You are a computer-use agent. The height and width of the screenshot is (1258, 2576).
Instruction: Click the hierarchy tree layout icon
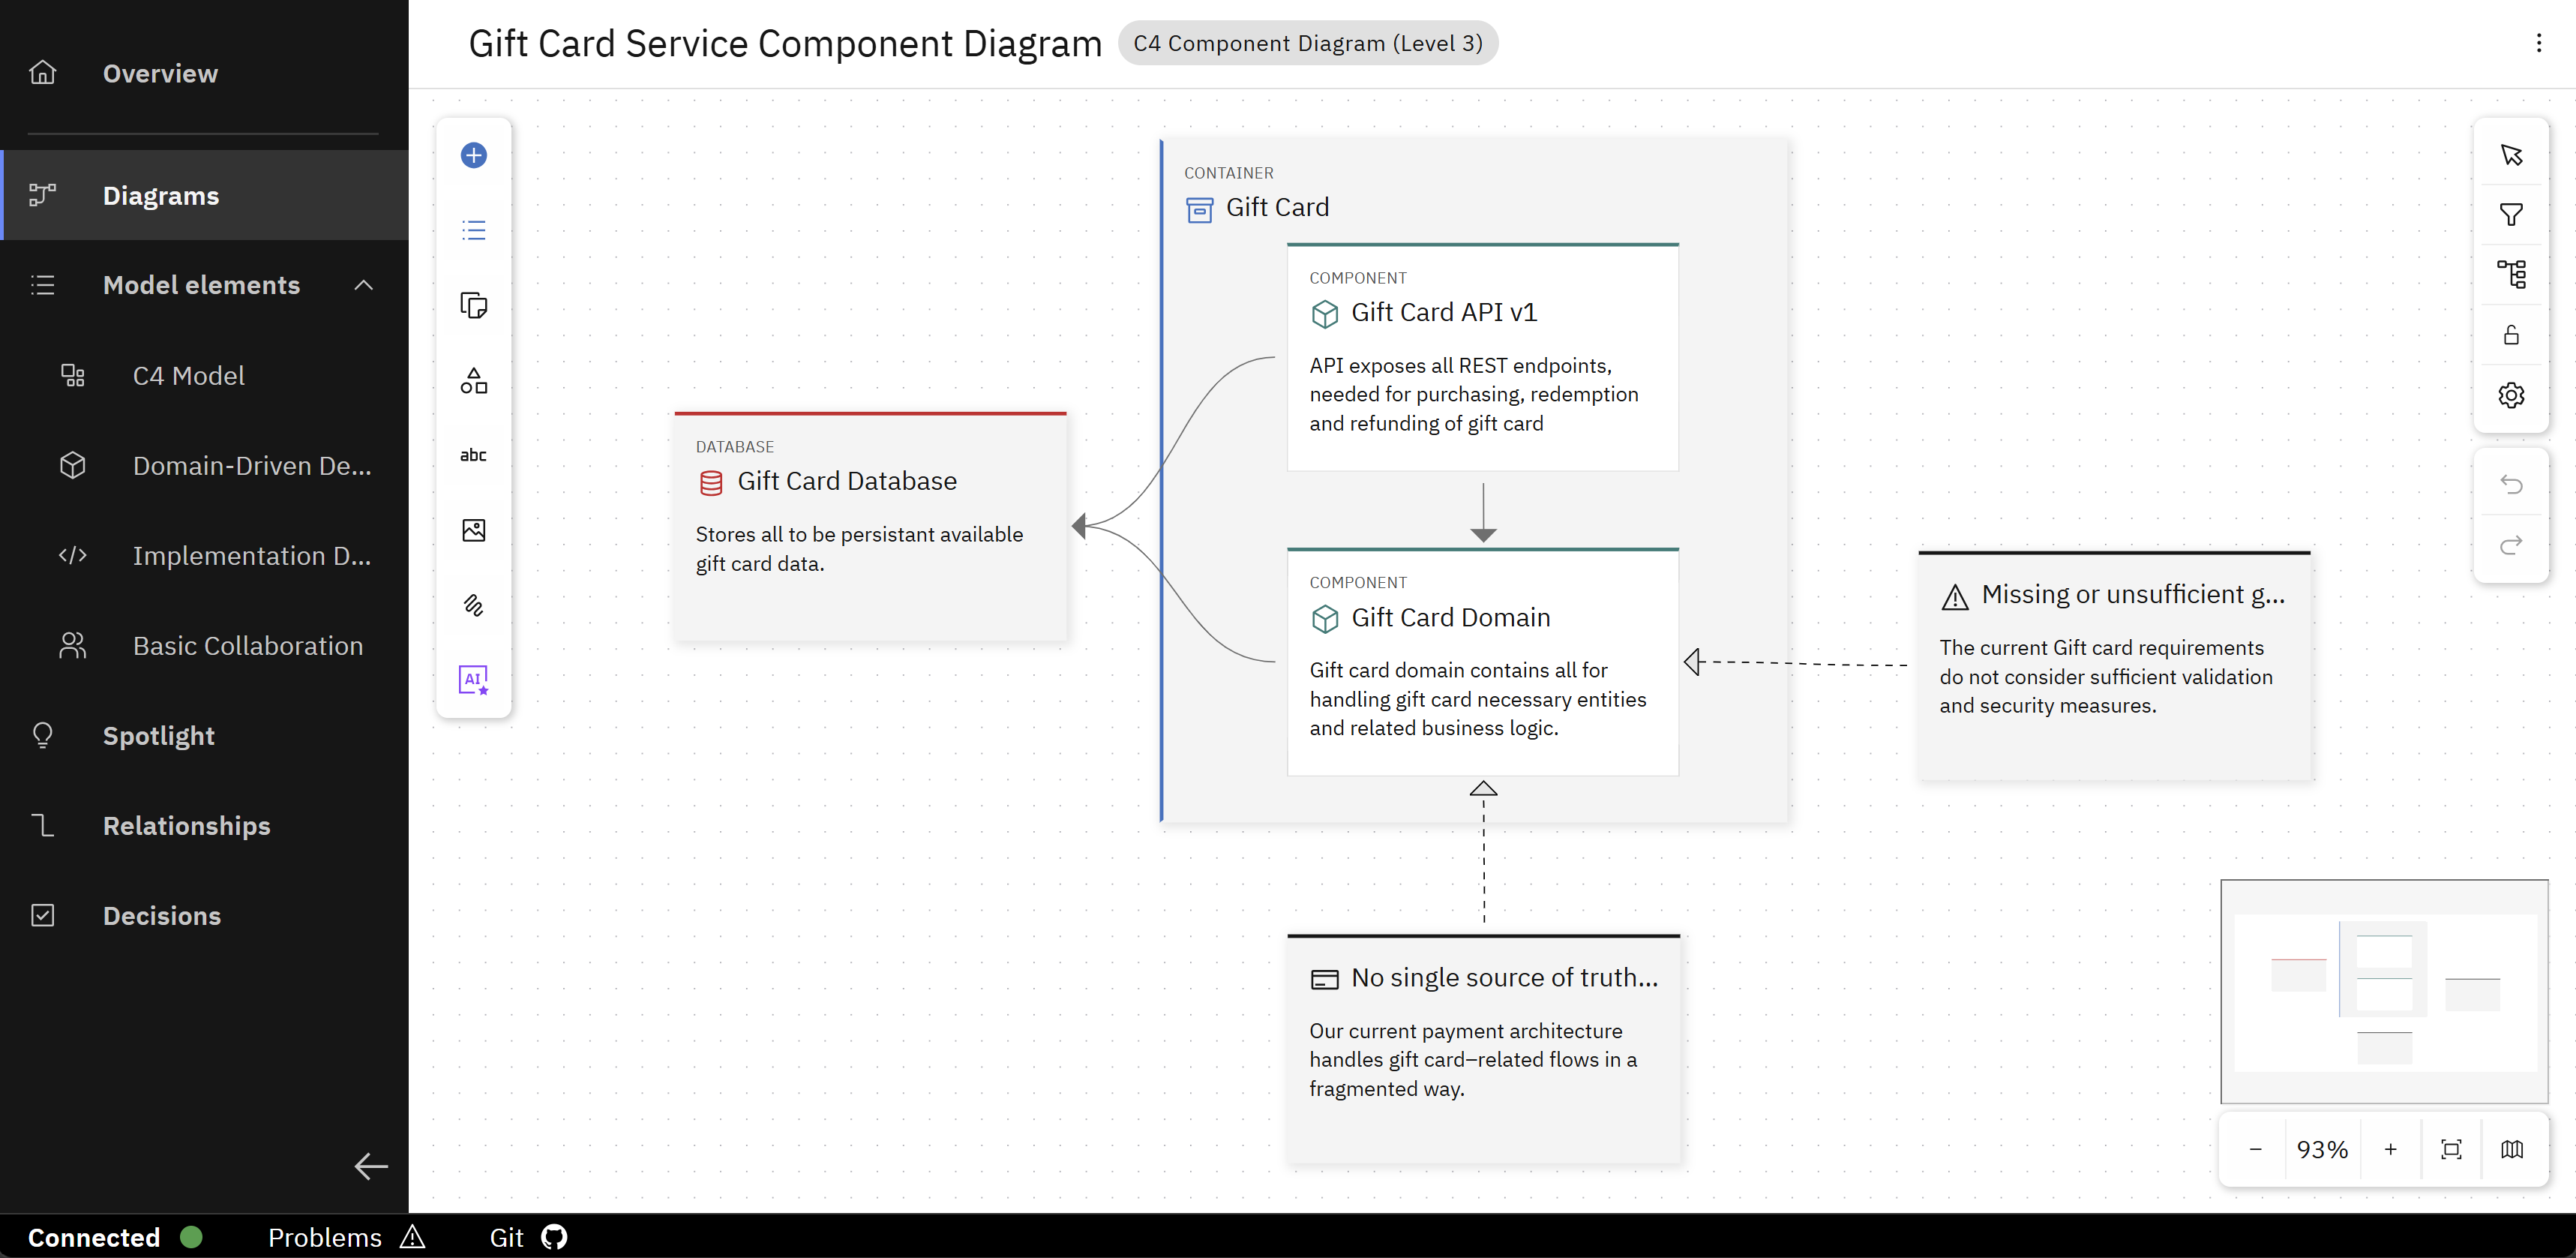2511,274
